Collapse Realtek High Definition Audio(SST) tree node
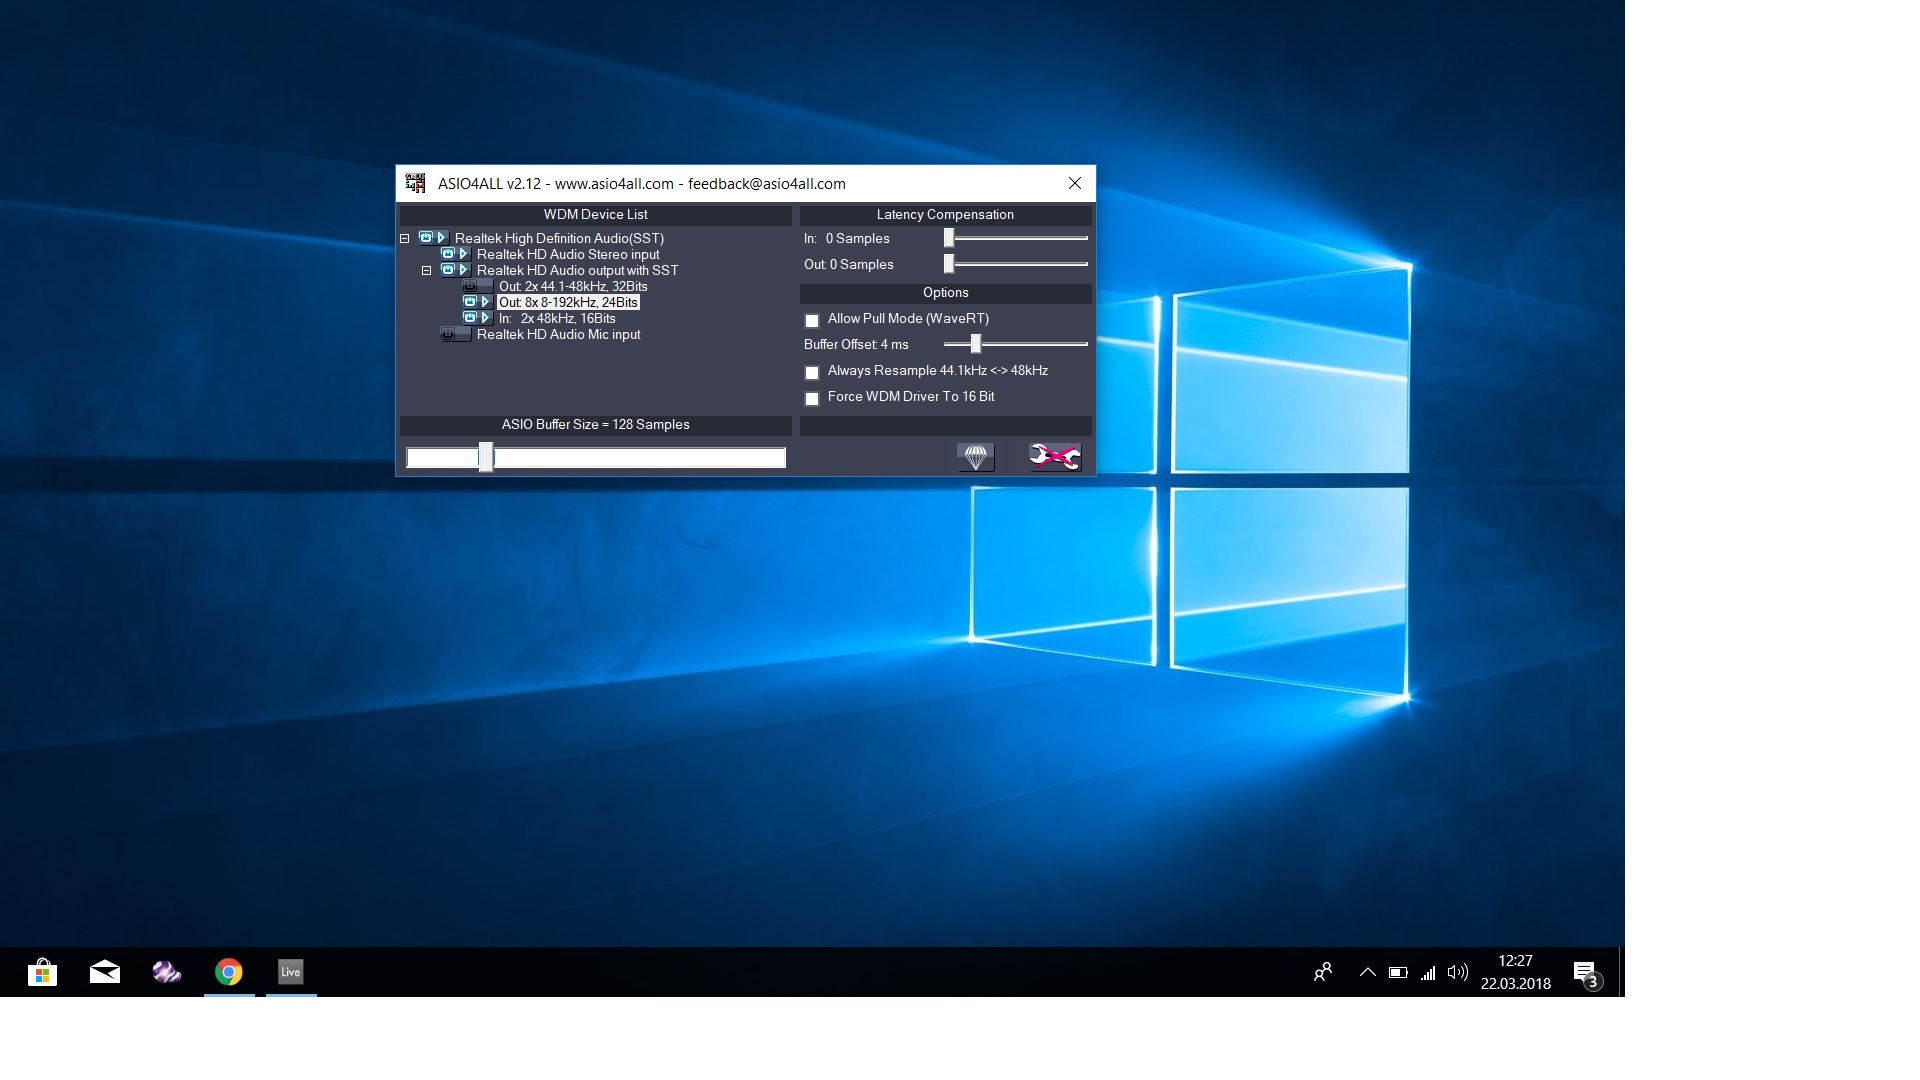The width and height of the screenshot is (1920, 1080). click(405, 239)
